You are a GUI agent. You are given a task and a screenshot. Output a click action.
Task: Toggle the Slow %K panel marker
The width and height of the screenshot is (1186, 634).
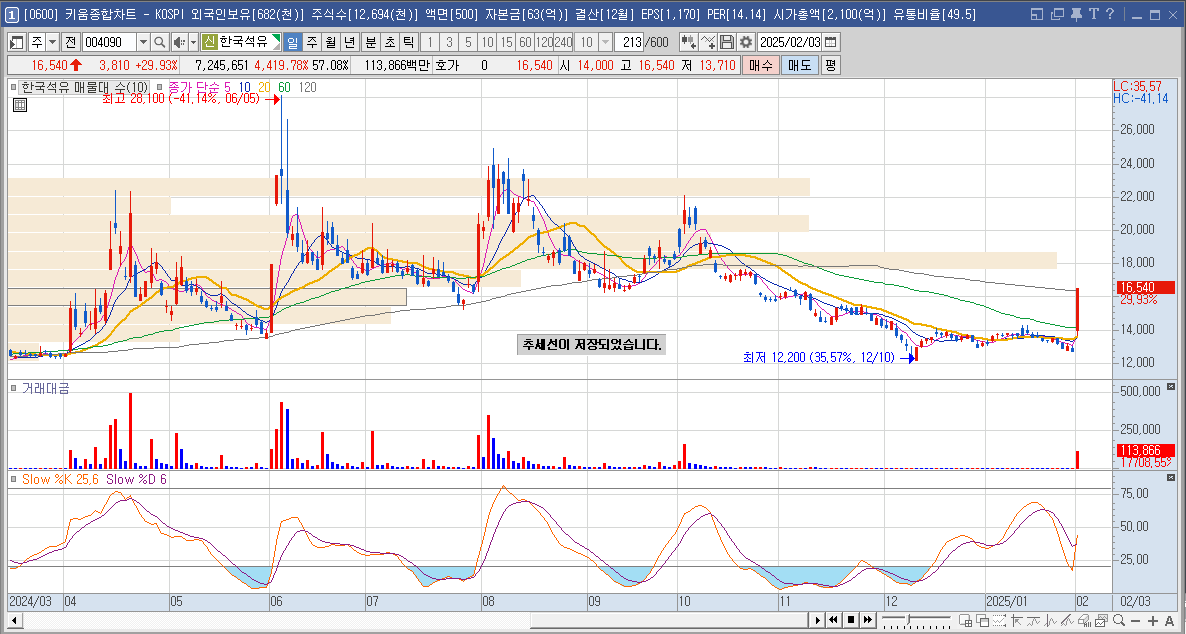[14, 479]
